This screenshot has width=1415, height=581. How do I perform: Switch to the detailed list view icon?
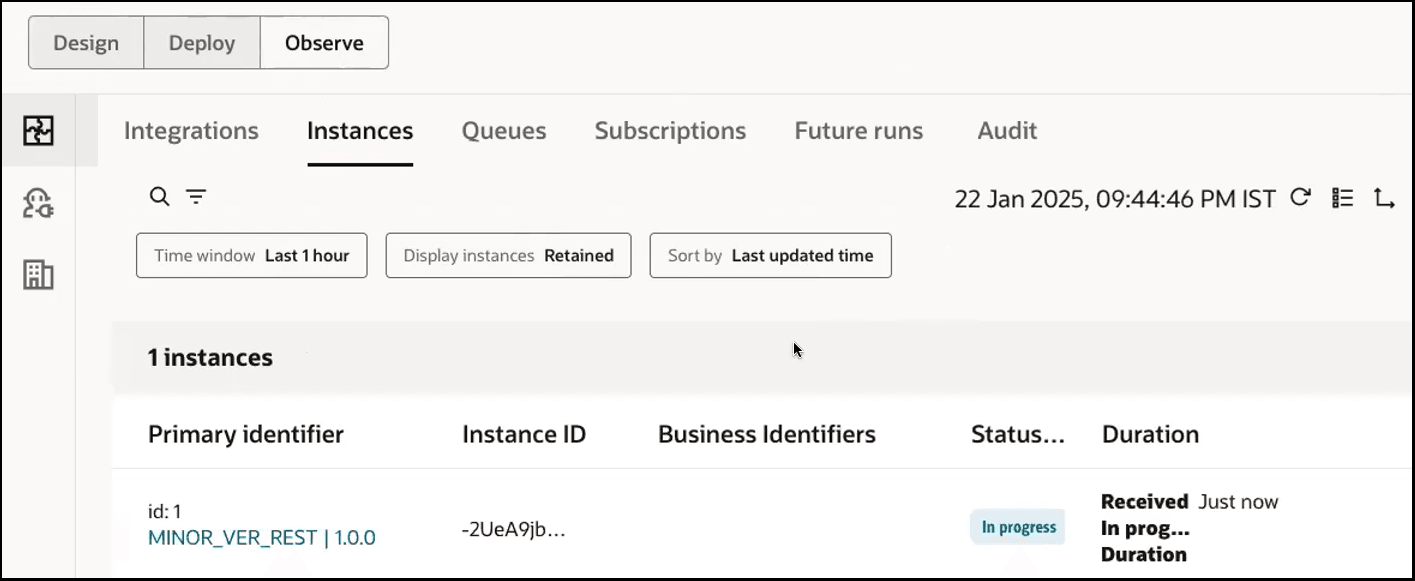pos(1343,198)
